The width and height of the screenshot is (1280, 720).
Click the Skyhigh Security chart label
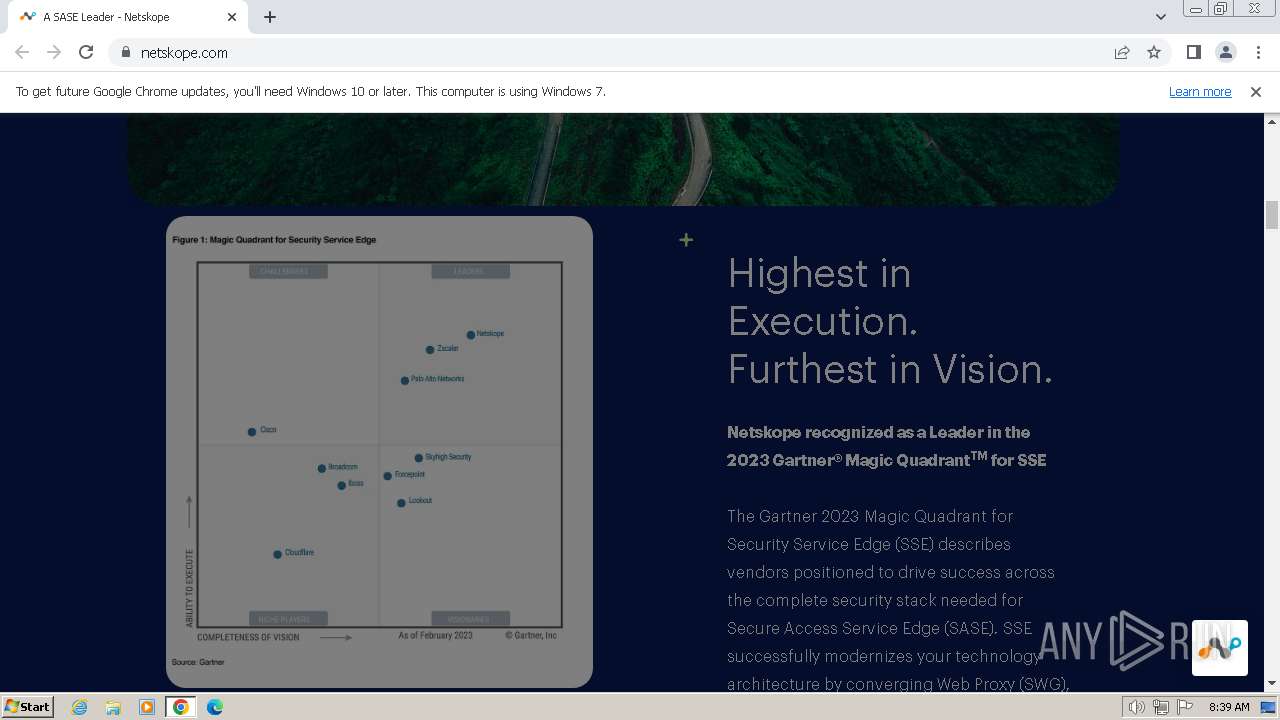click(448, 457)
